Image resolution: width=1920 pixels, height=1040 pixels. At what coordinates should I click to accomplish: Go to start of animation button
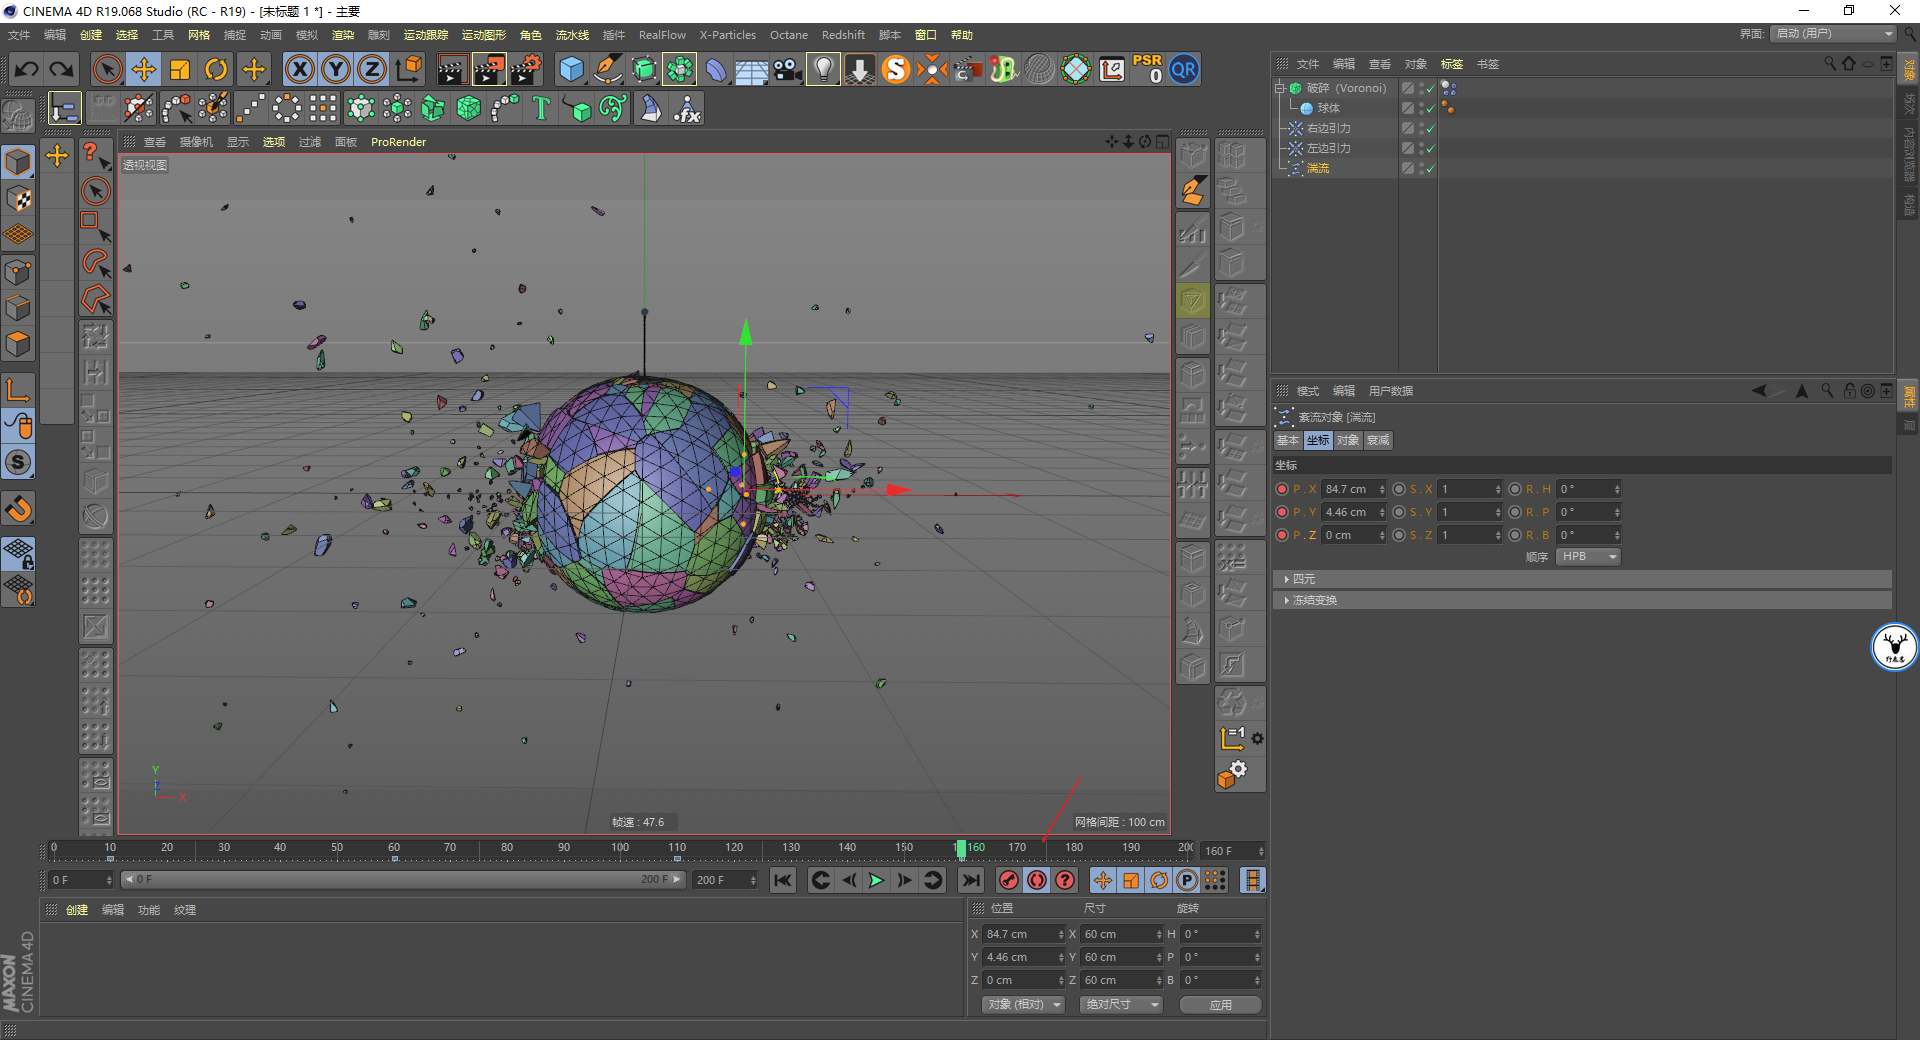click(x=783, y=880)
